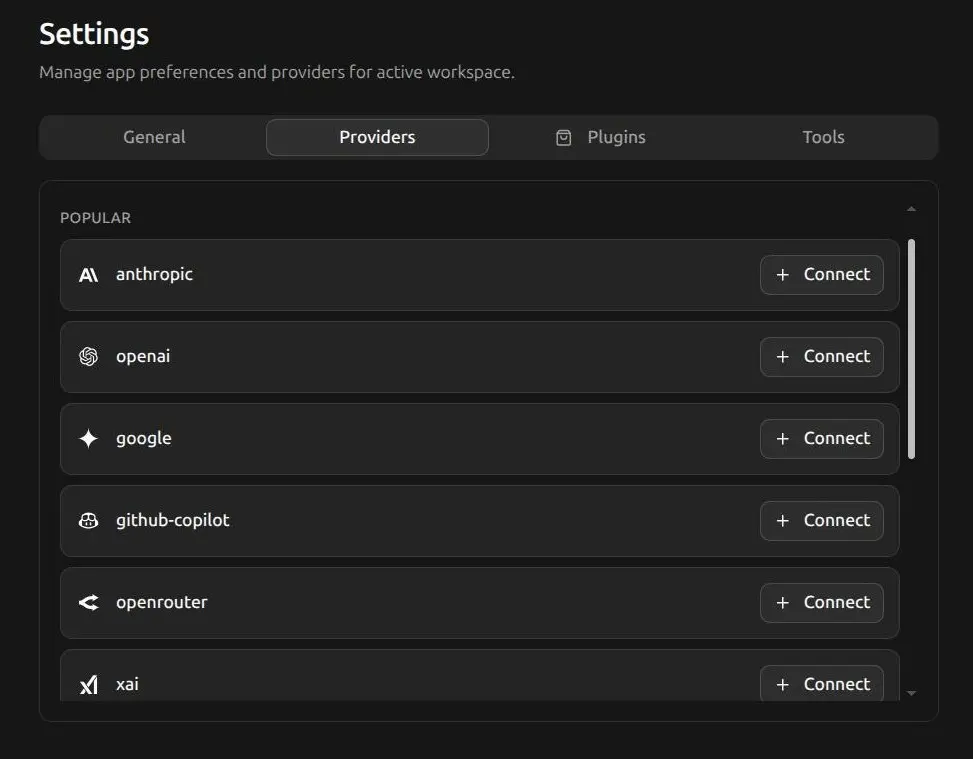Click the scrollbar down arrow
This screenshot has height=759, width=973.
(x=911, y=693)
